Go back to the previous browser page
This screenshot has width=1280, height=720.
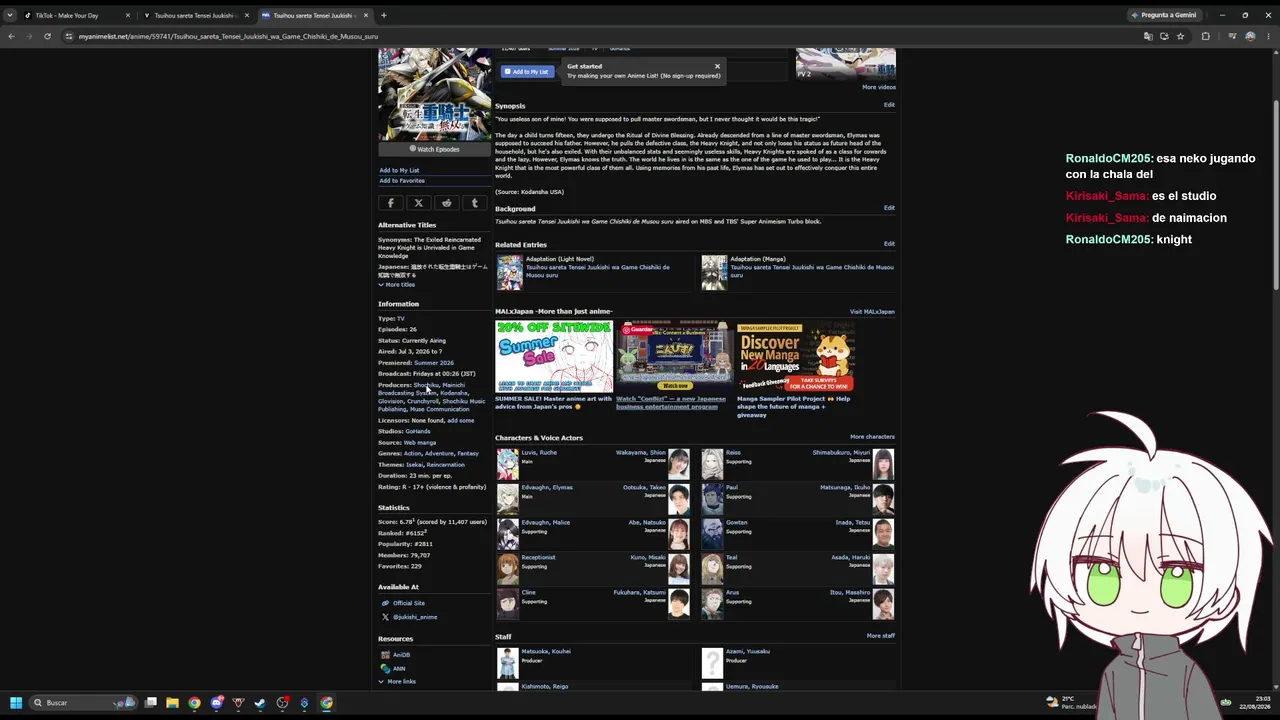11,36
